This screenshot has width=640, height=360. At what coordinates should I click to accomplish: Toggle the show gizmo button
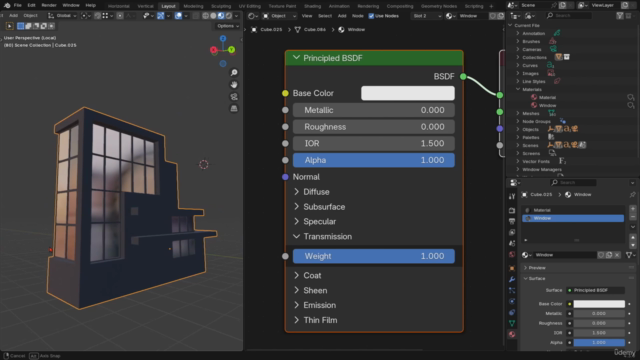click(x=160, y=16)
